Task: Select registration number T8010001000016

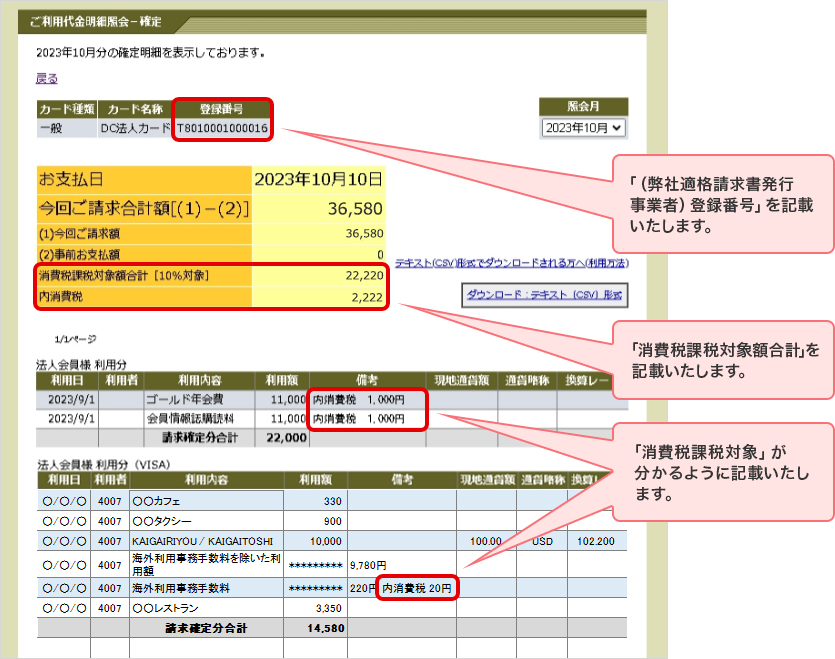Action: [222, 128]
